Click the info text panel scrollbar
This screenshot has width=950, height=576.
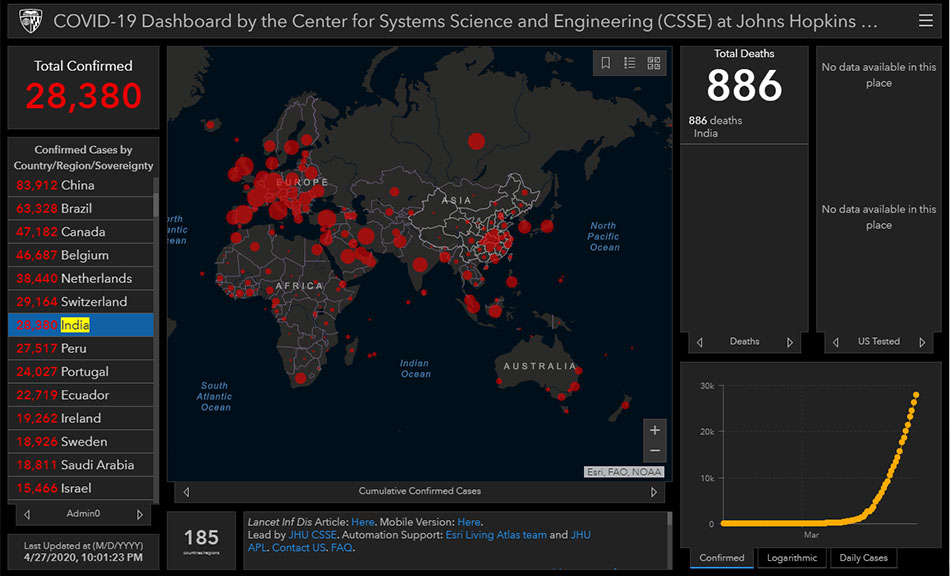click(669, 518)
